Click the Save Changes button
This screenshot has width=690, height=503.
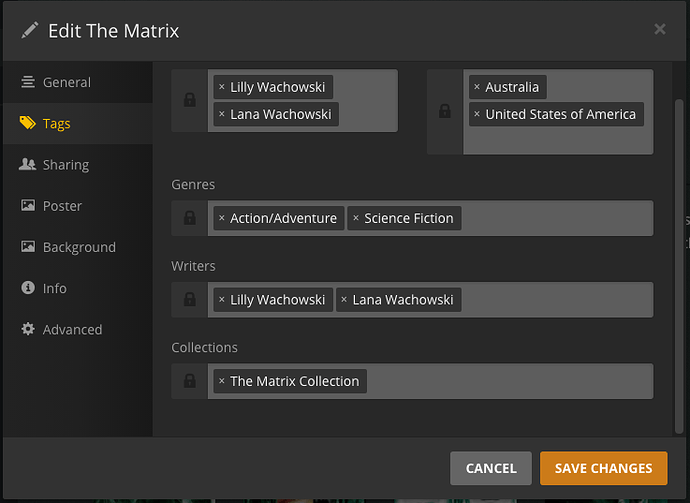[604, 468]
